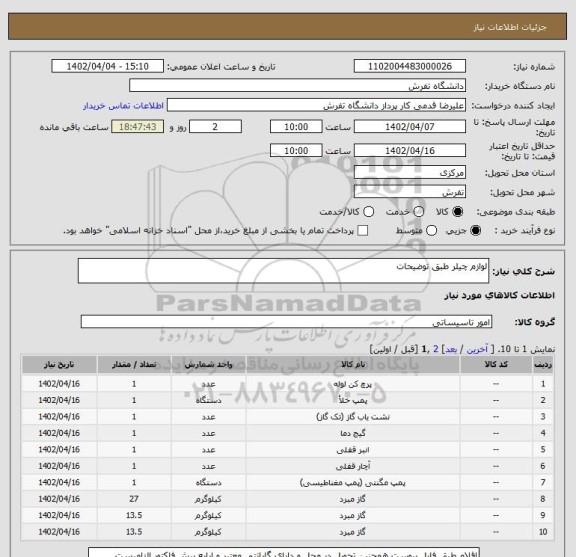Click the استان محل تحویل field مرکزی
Viewport: 576px width, 557px height.
[x=410, y=173]
